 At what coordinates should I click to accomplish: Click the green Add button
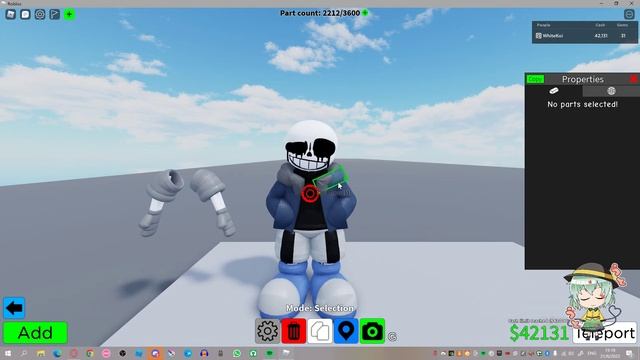35,333
